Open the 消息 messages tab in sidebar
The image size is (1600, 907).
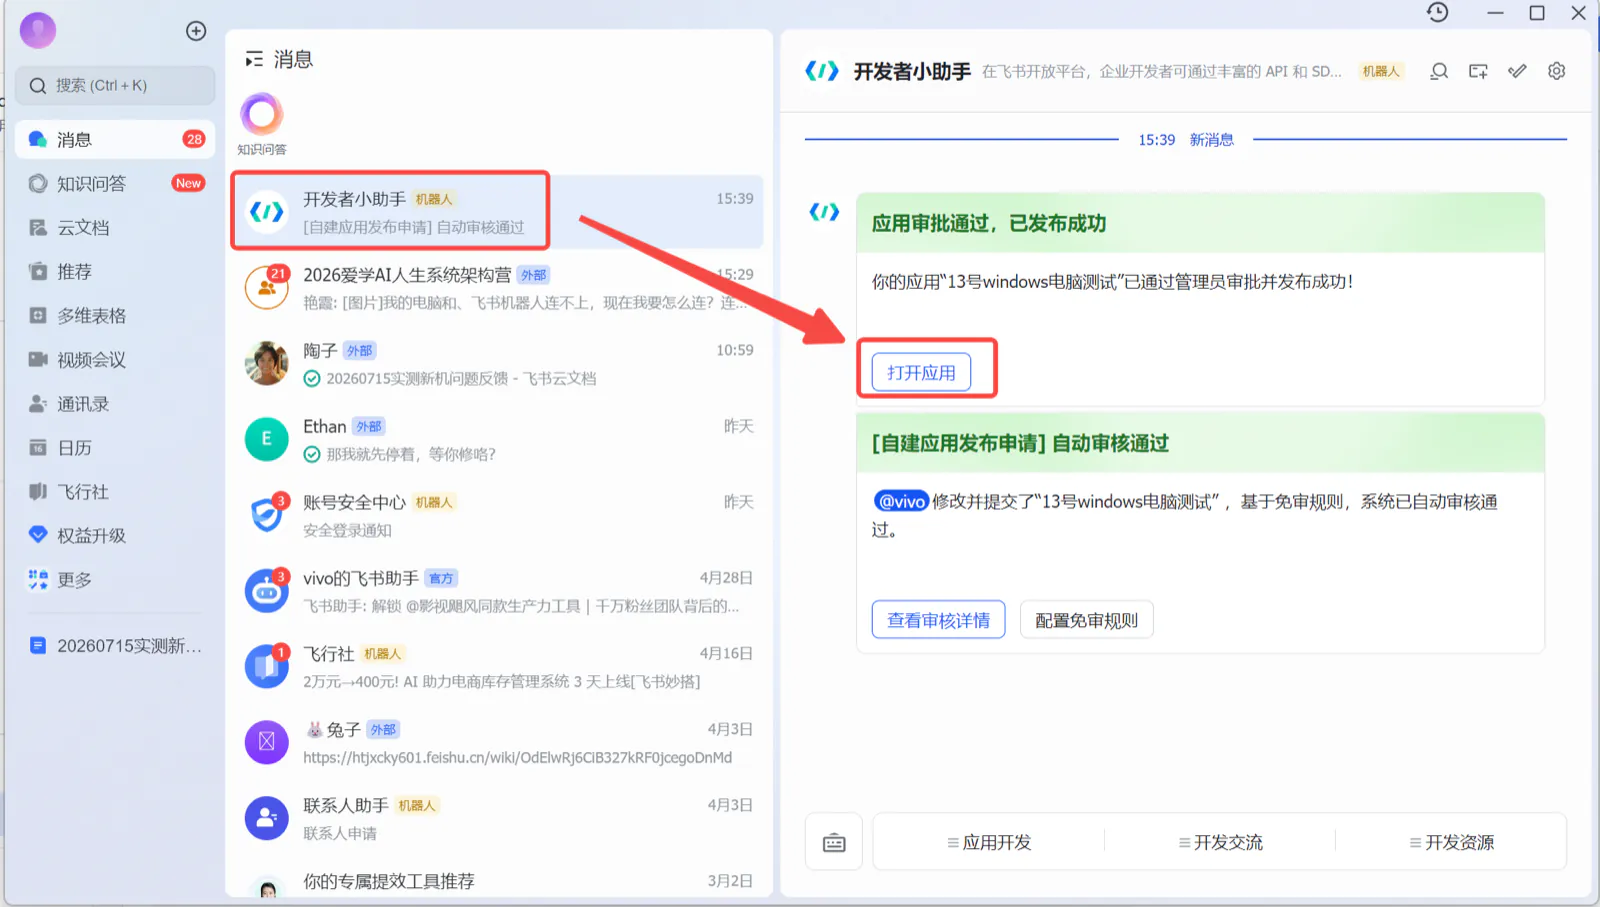[x=115, y=139]
